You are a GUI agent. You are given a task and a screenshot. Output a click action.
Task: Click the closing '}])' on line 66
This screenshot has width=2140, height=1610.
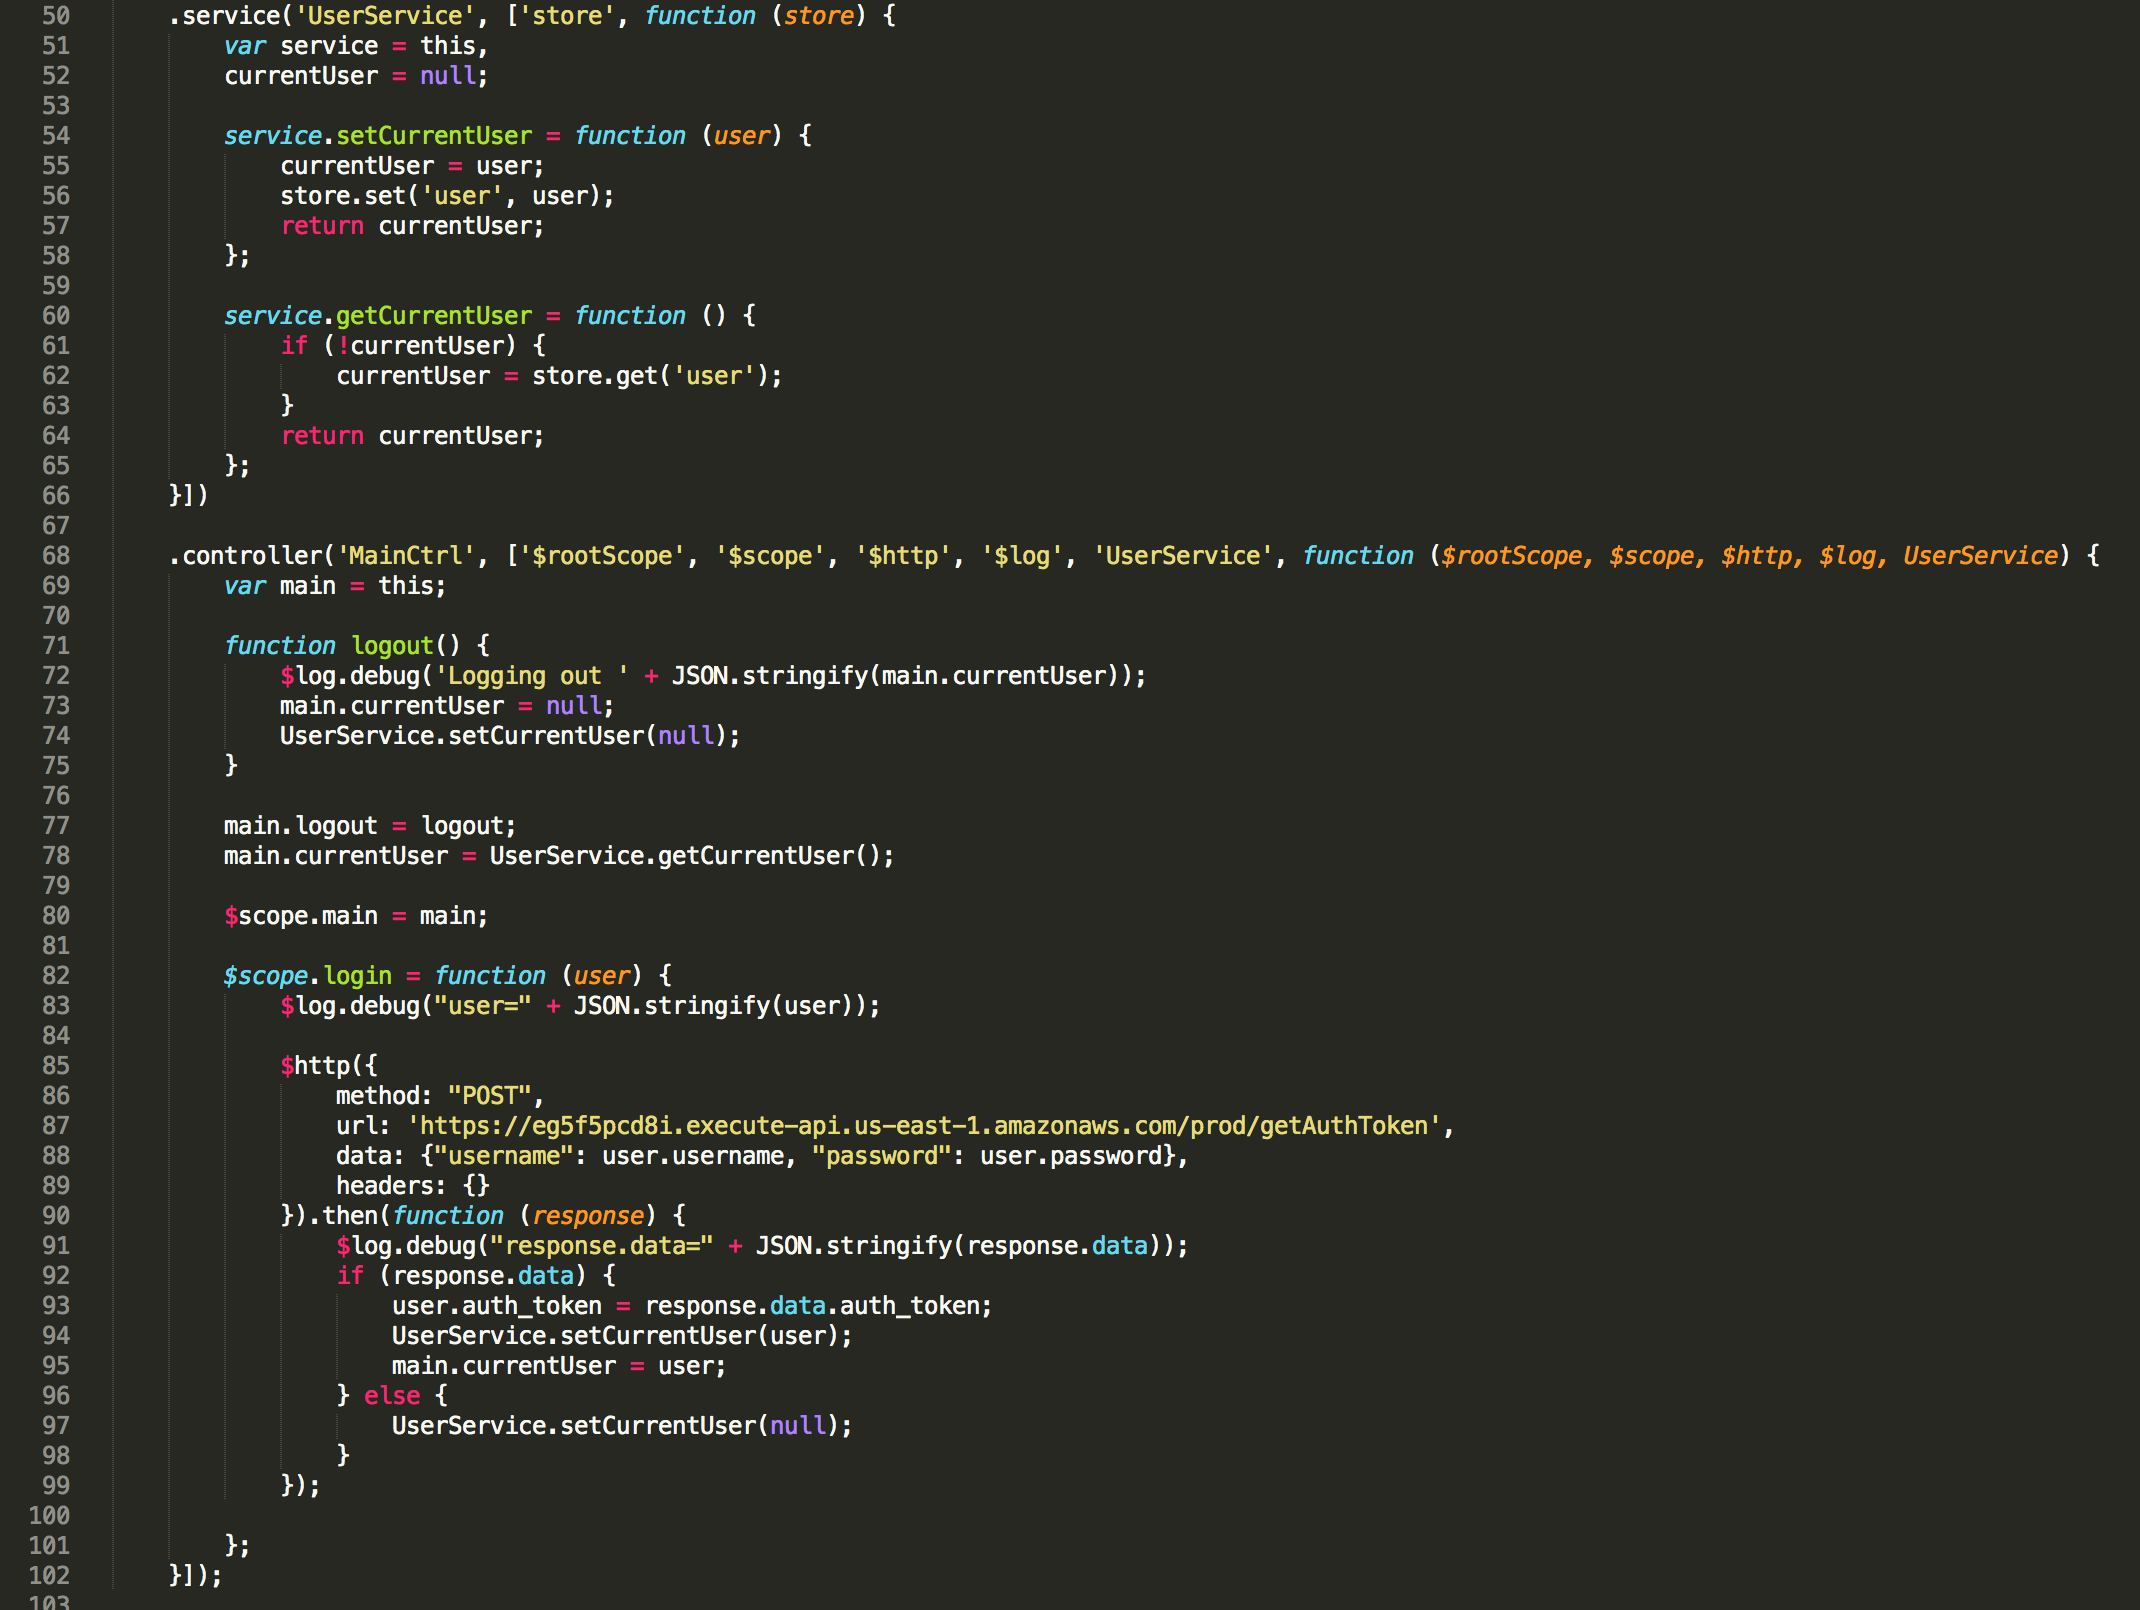188,496
